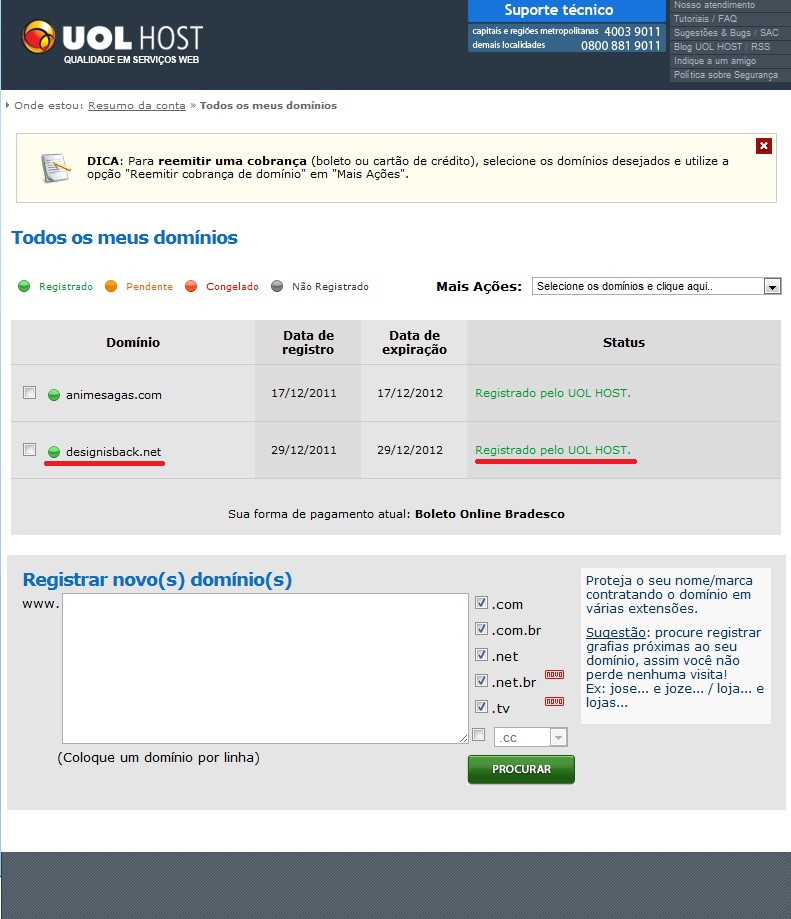Click the Data de expiração column header

coord(414,342)
